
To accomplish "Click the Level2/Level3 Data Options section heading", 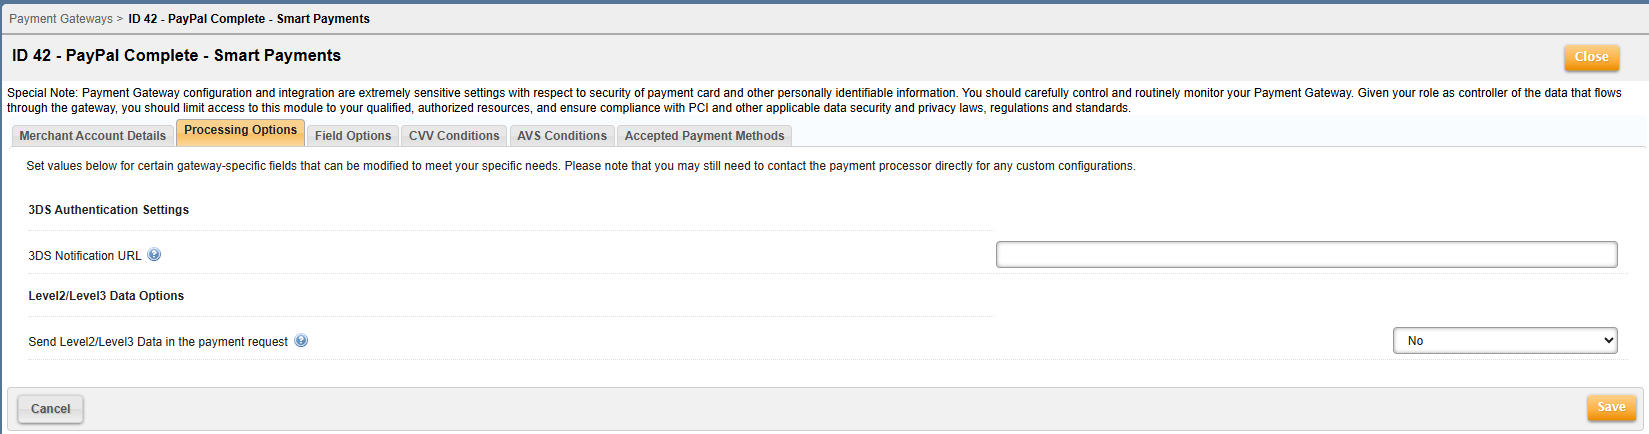I will tap(106, 296).
